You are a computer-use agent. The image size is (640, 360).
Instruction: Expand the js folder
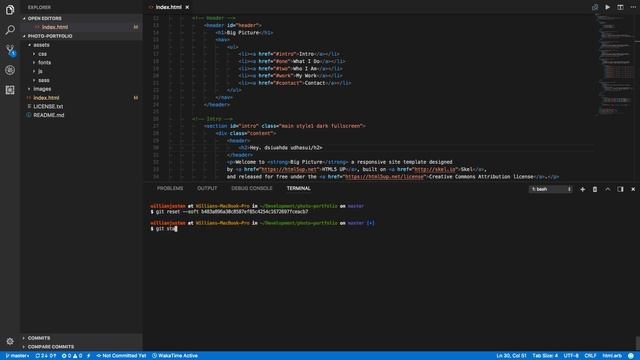40,71
